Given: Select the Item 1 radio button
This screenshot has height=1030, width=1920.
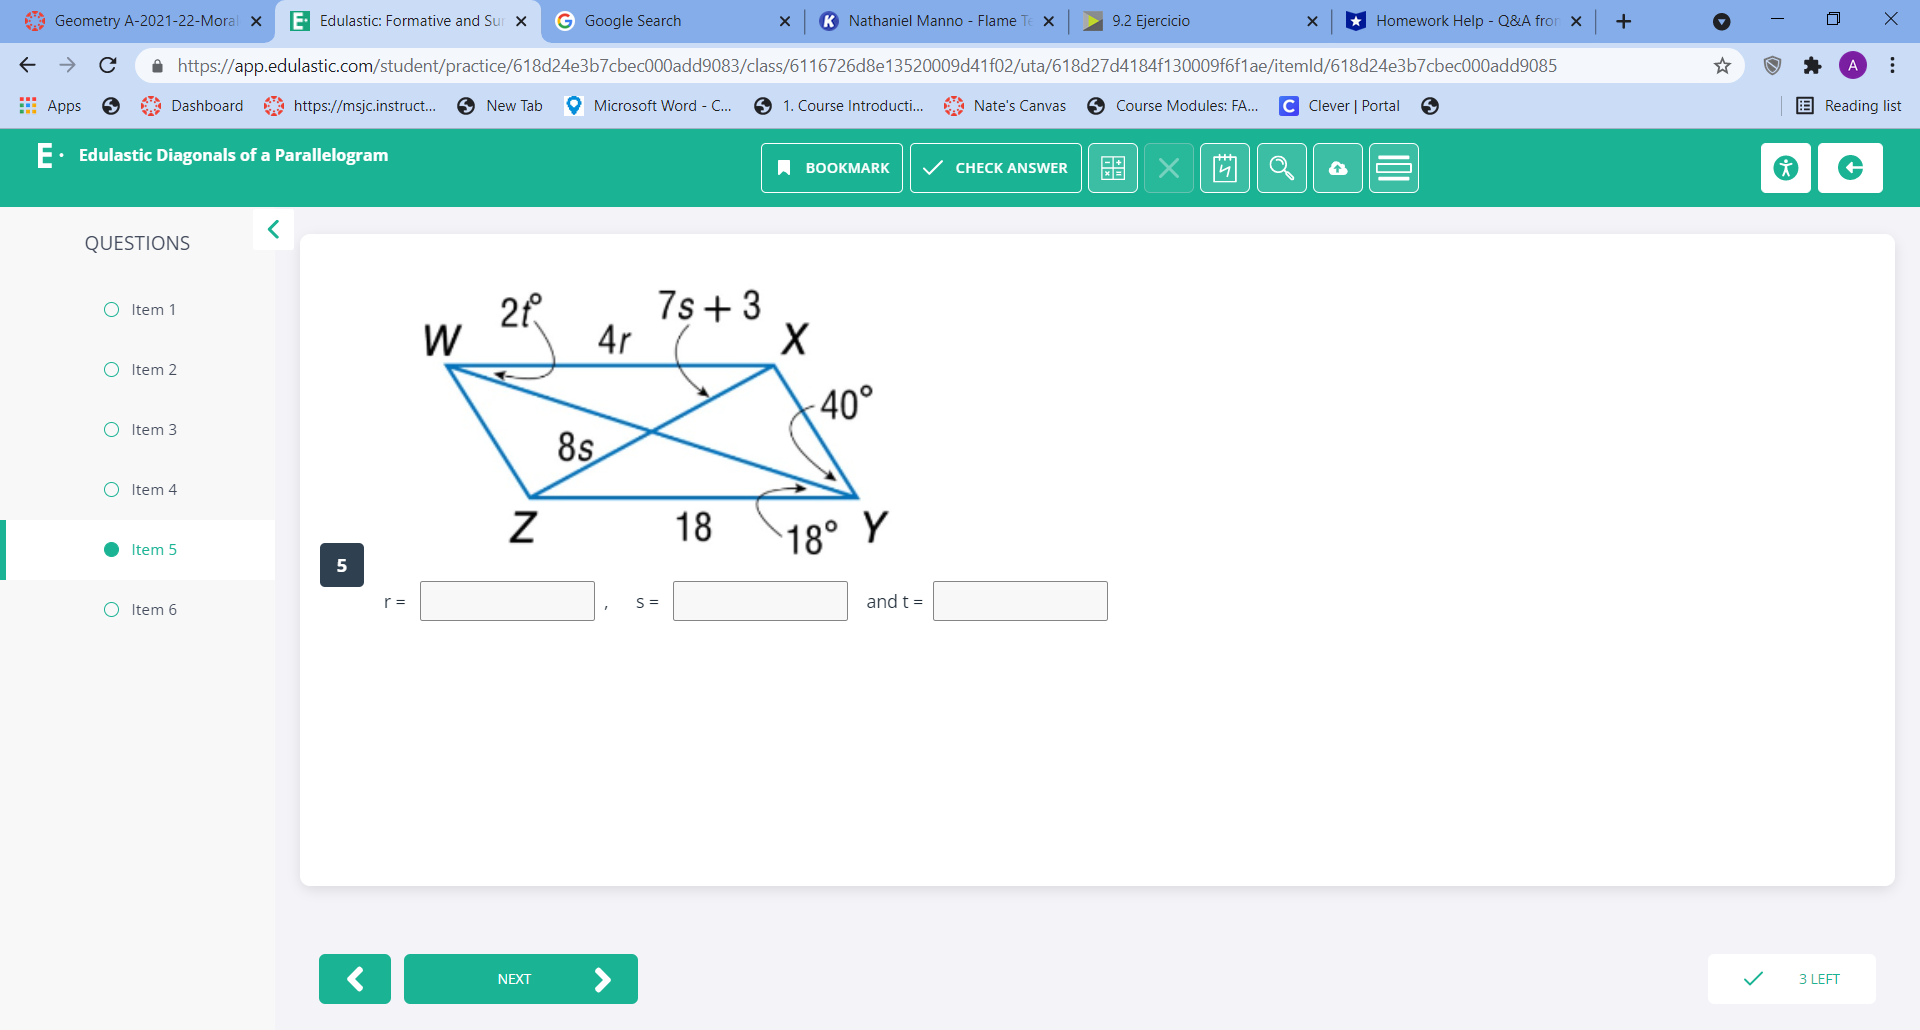Looking at the screenshot, I should pyautogui.click(x=111, y=309).
